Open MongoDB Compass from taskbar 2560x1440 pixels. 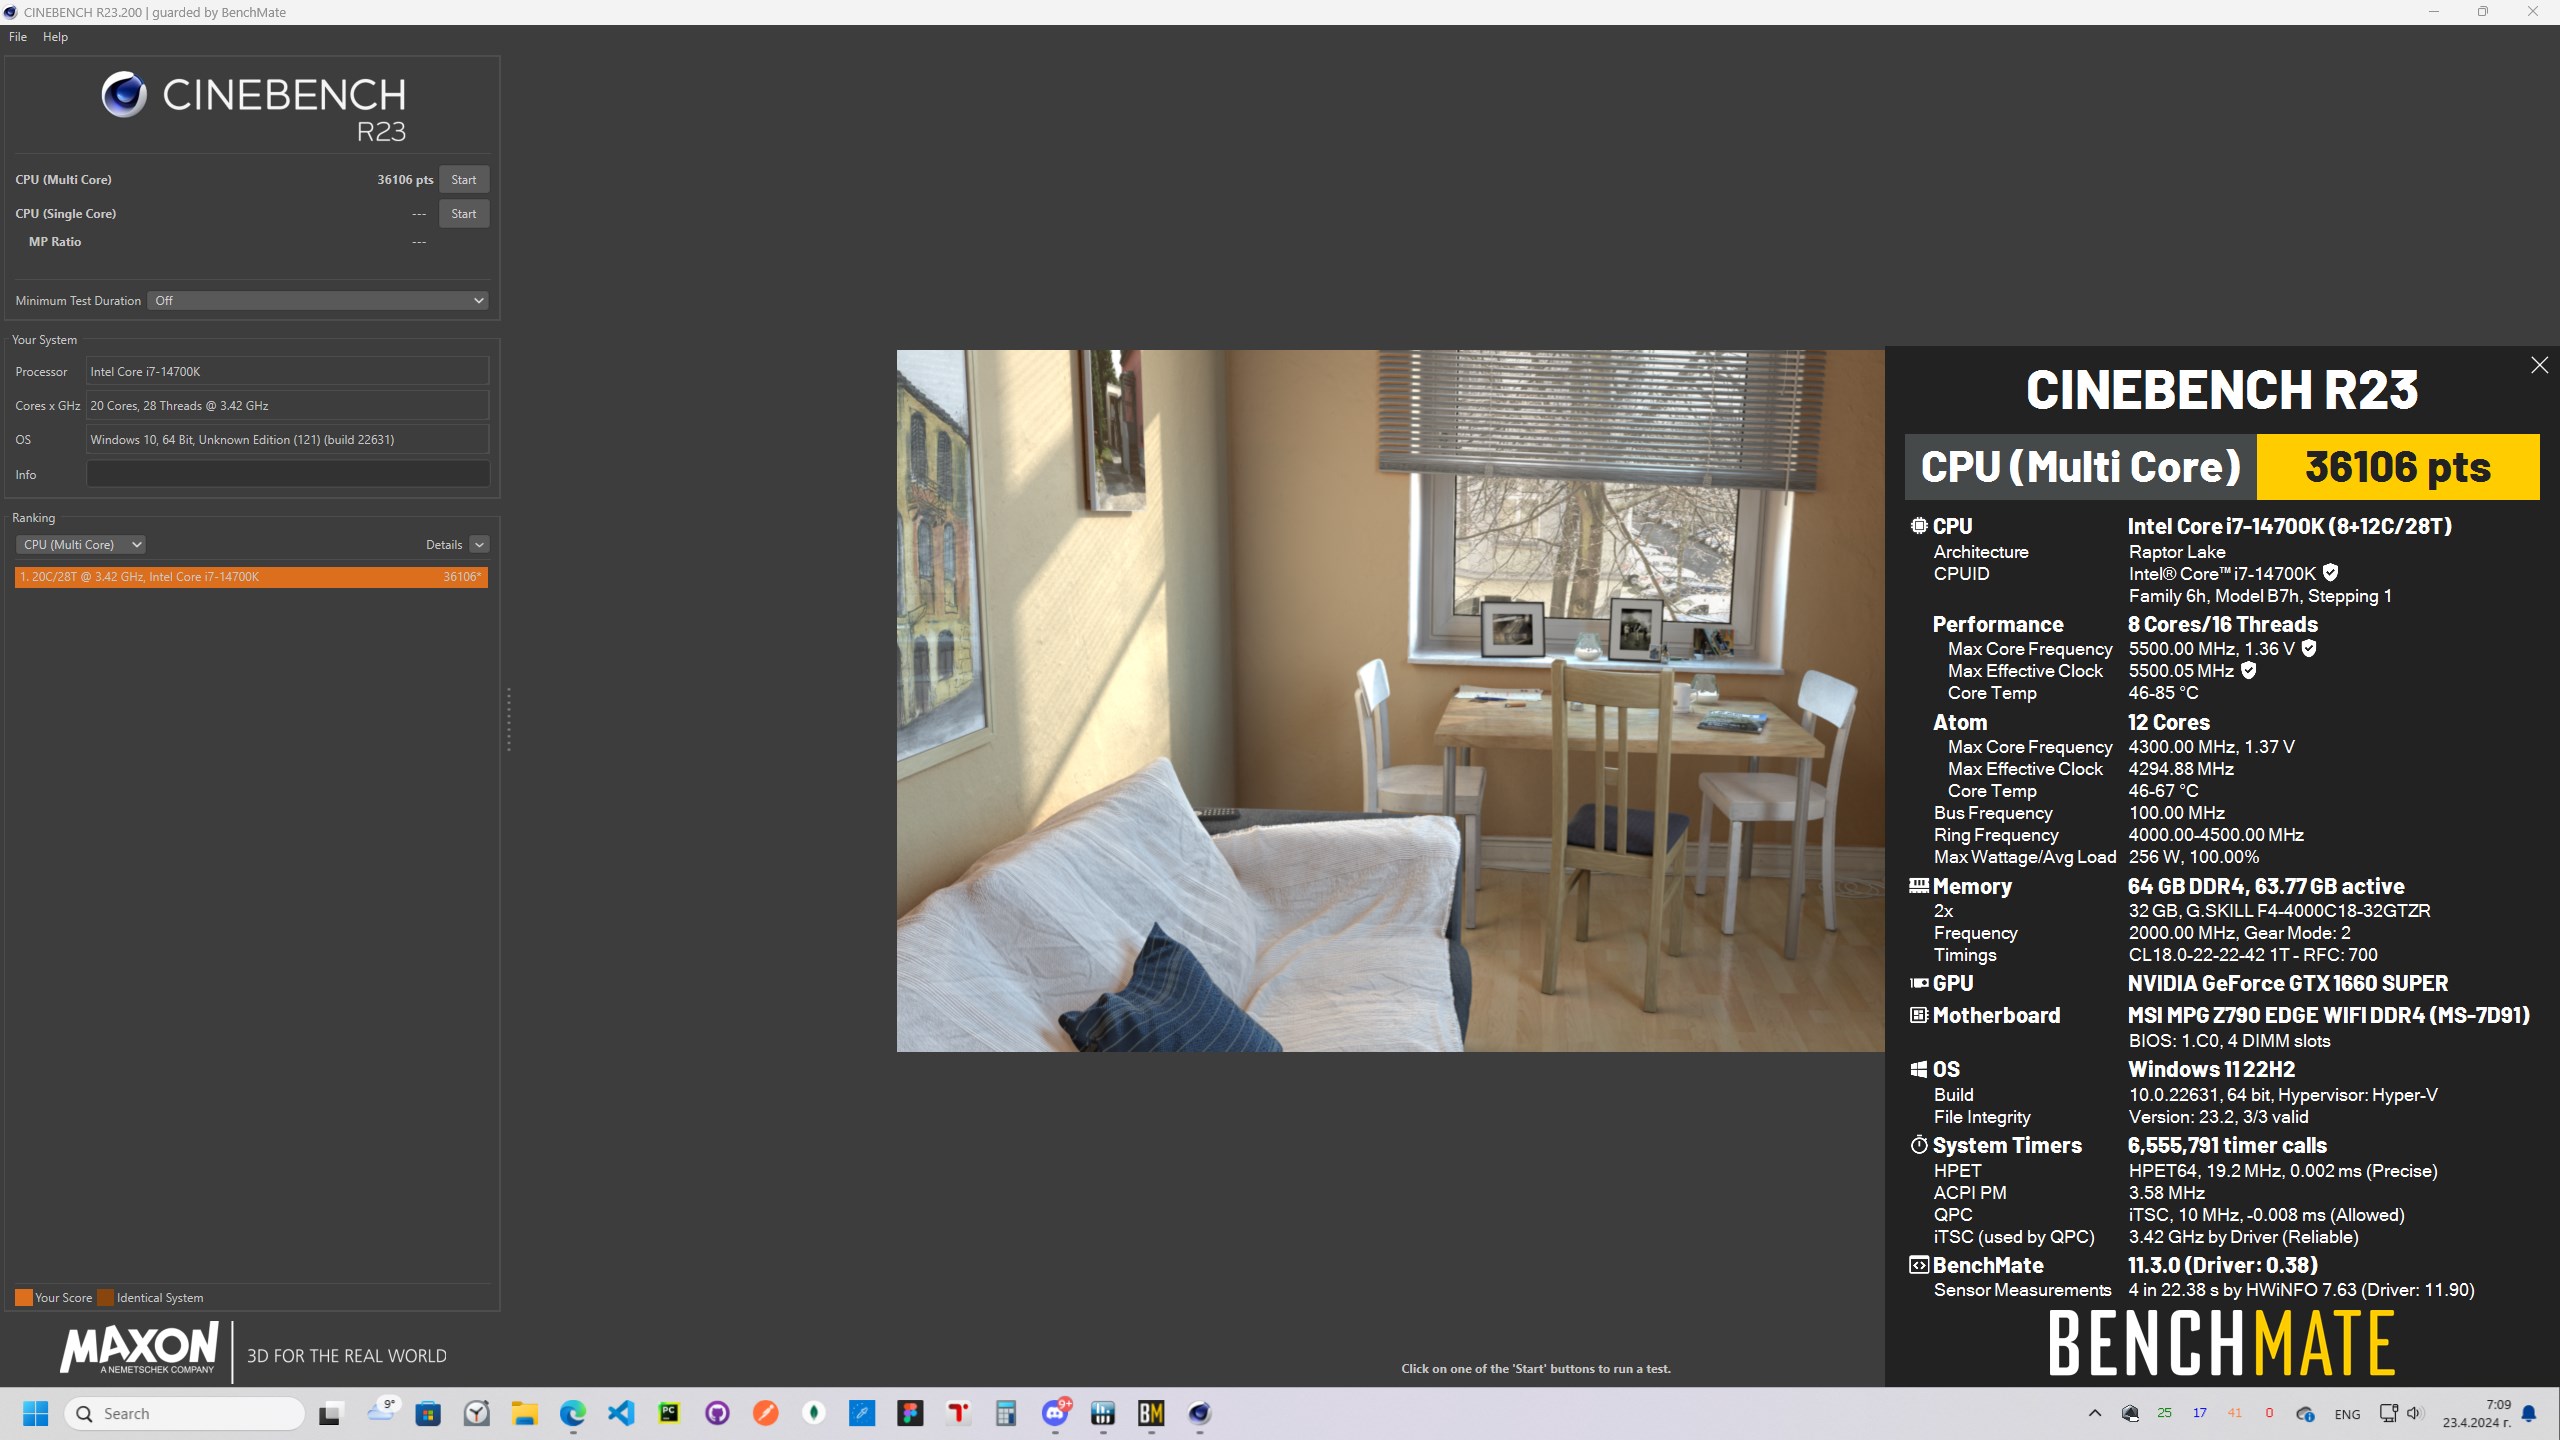pyautogui.click(x=814, y=1414)
